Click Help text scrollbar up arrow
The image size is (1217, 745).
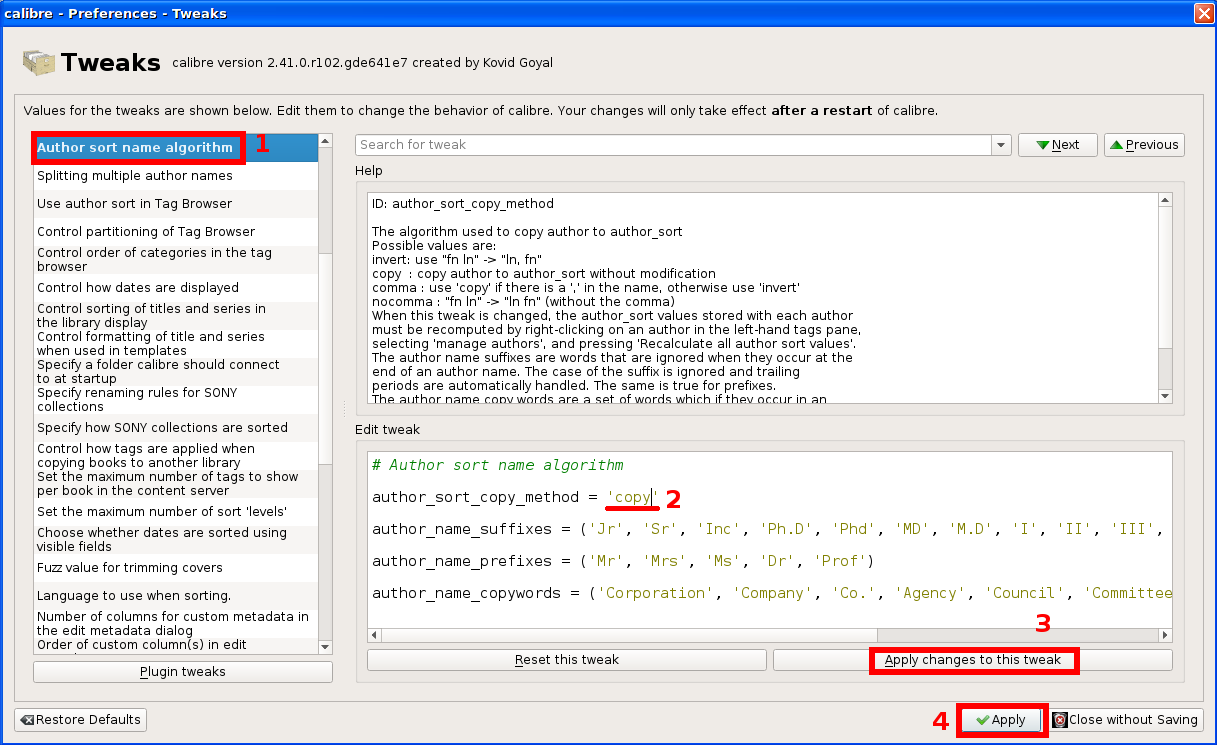pos(1164,200)
